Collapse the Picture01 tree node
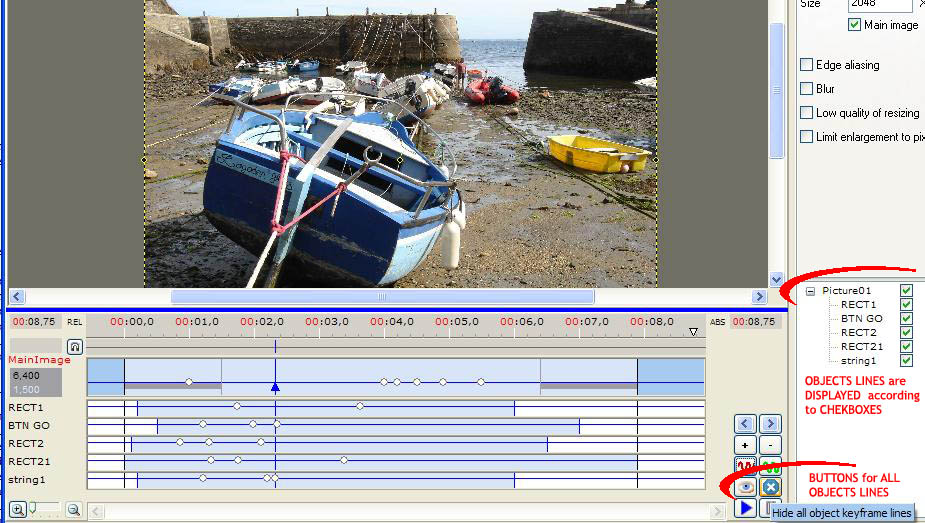This screenshot has width=925, height=523. [810, 291]
